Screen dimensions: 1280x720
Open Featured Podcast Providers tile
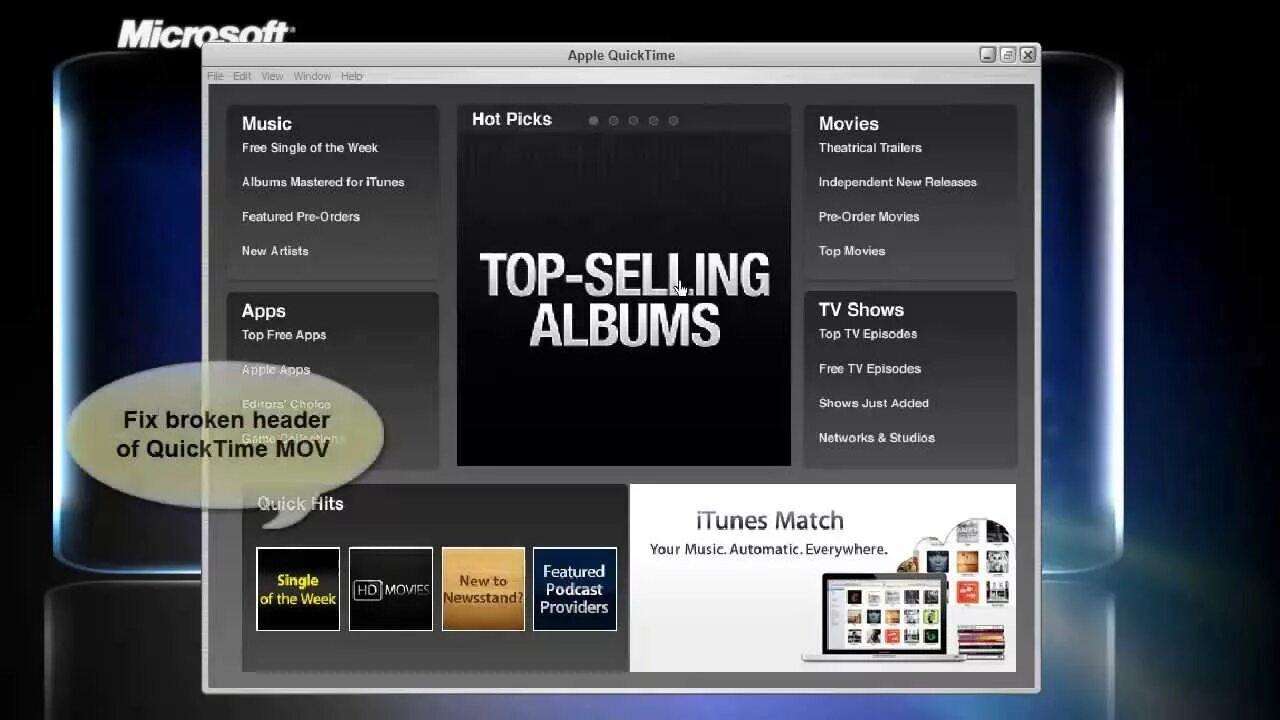(575, 589)
